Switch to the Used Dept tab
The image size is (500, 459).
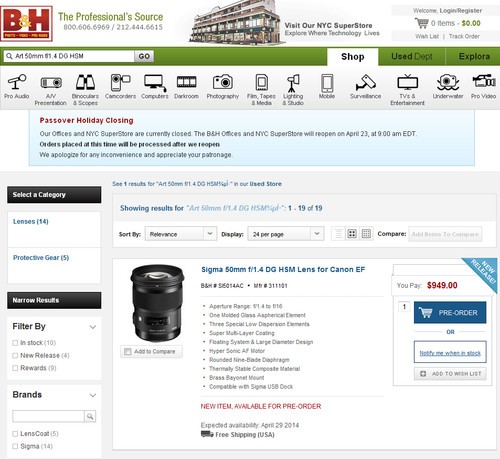point(412,56)
